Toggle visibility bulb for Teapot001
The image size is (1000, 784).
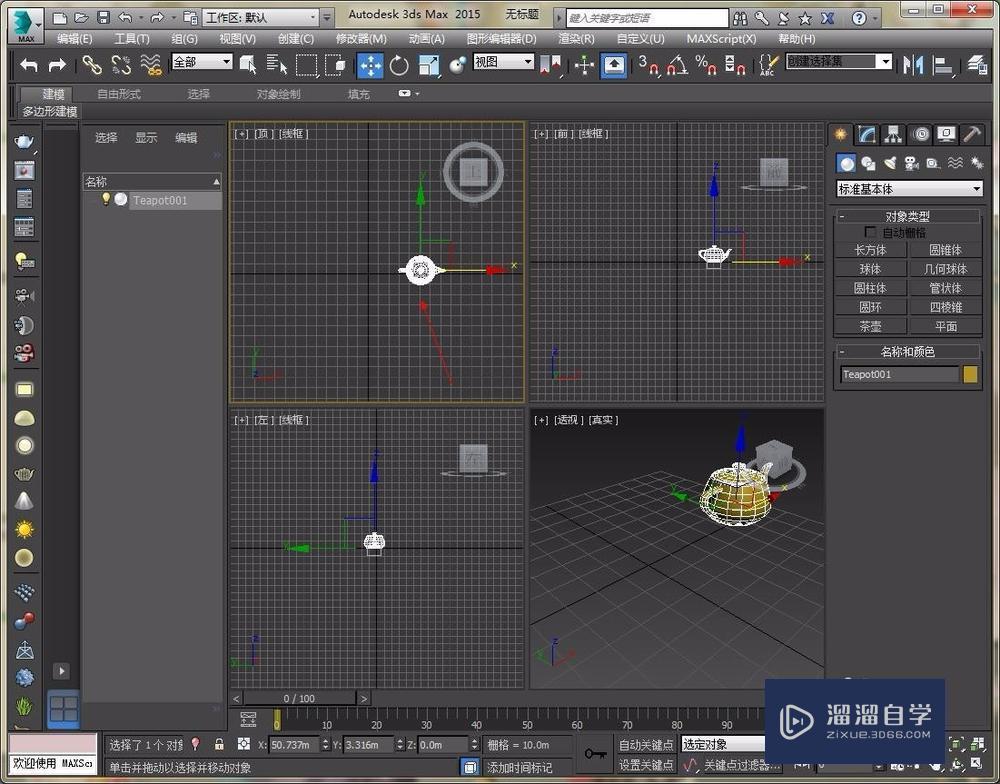pyautogui.click(x=105, y=200)
